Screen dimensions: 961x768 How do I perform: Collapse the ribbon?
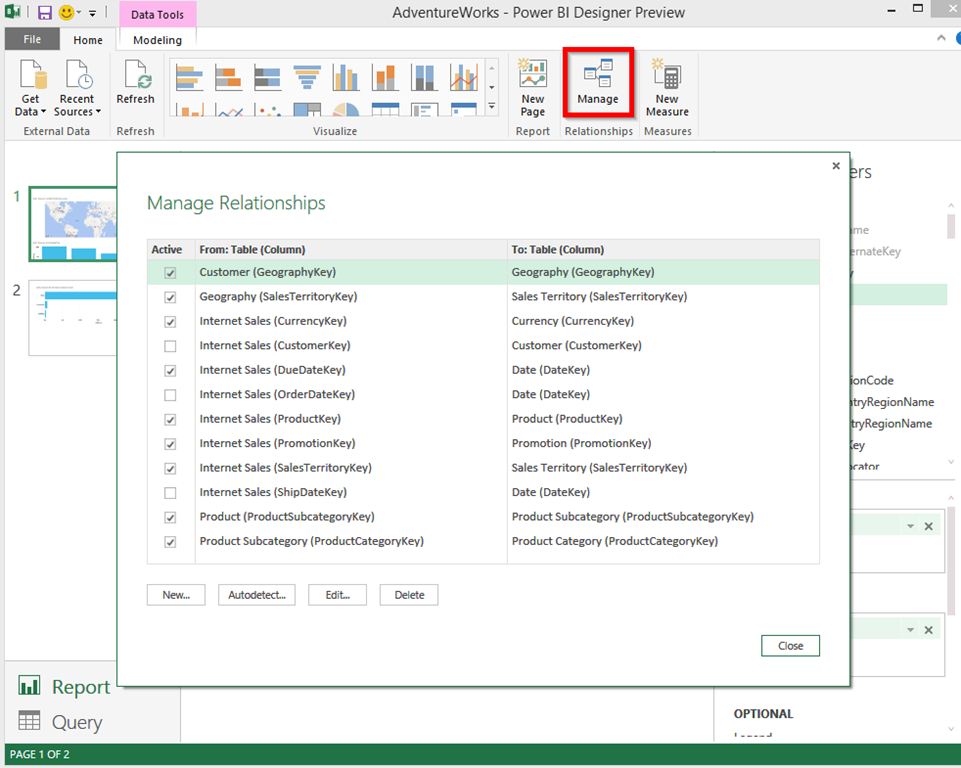coord(941,38)
